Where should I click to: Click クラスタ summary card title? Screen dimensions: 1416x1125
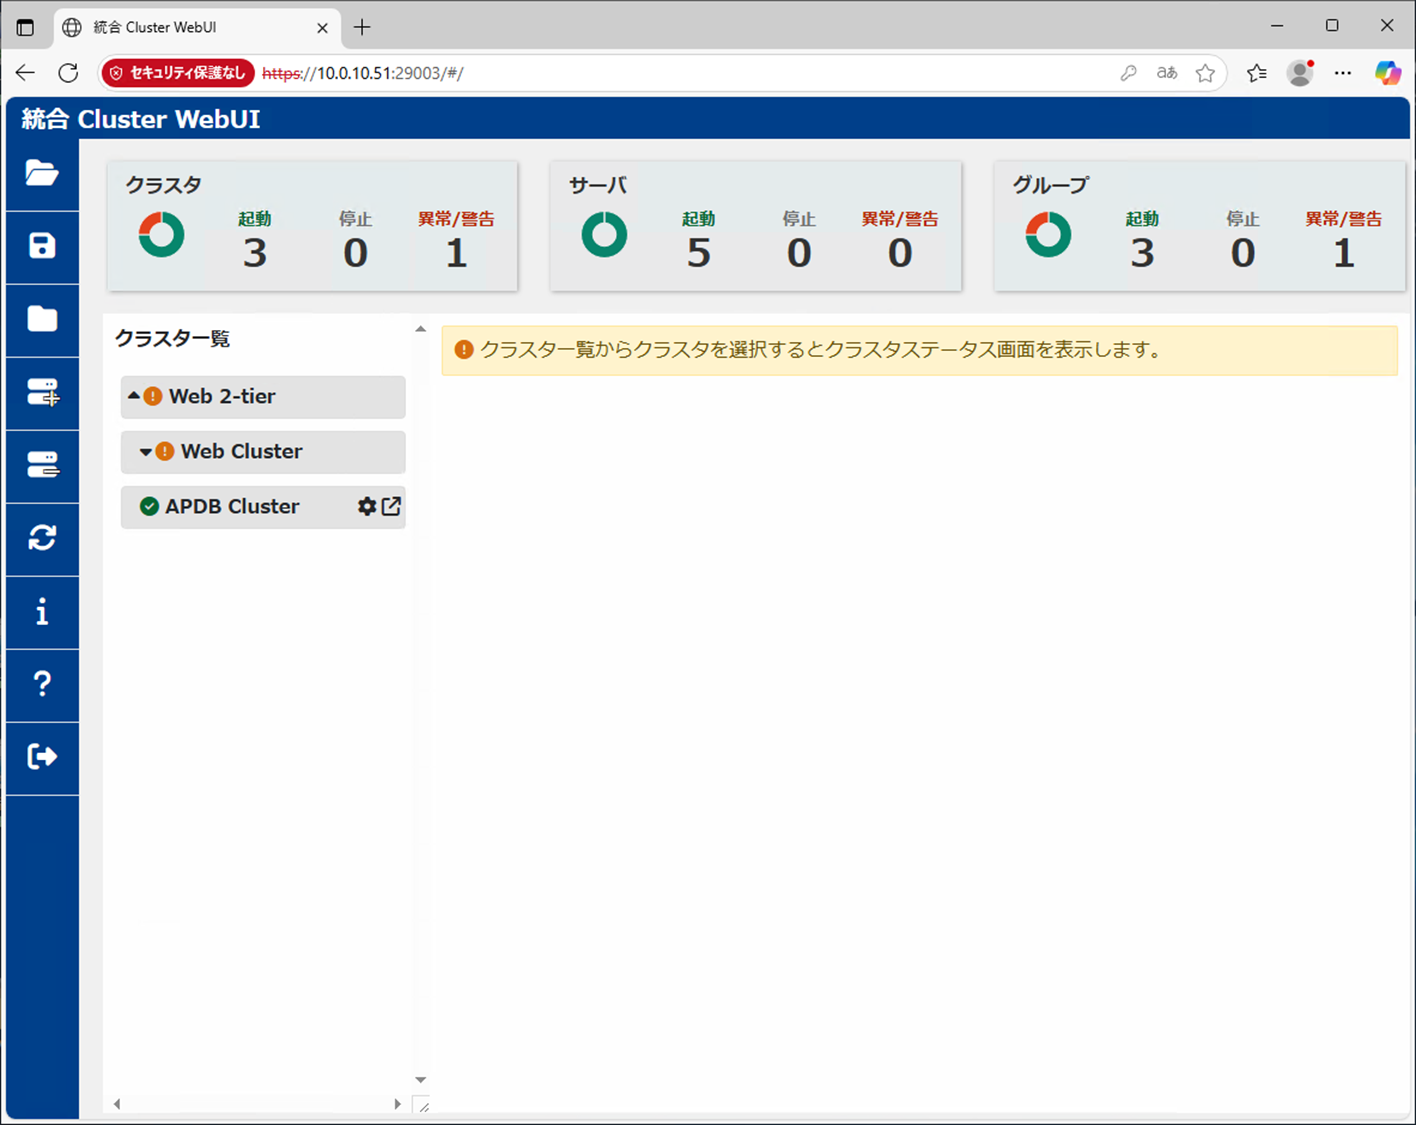coord(163,185)
